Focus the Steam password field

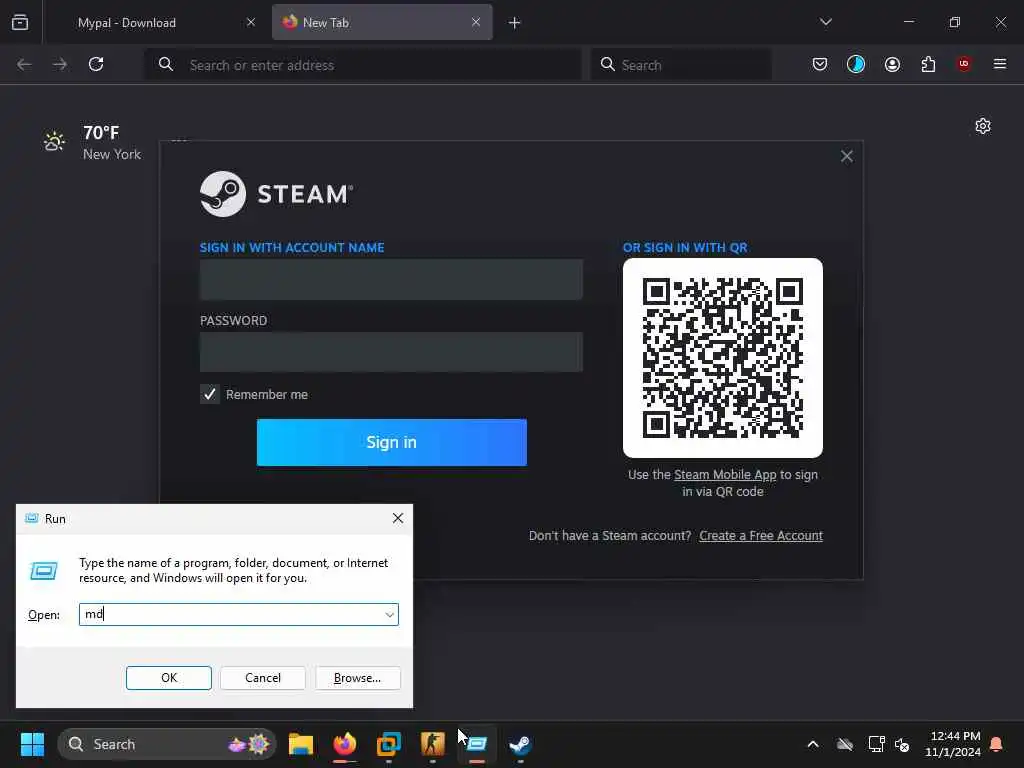click(x=391, y=352)
